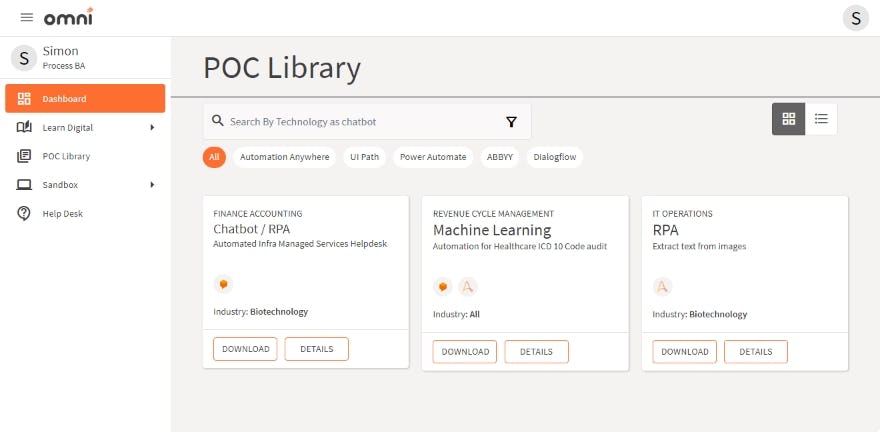Image resolution: width=880 pixels, height=432 pixels.
Task: Click the Search By Technology input field
Action: coord(360,122)
